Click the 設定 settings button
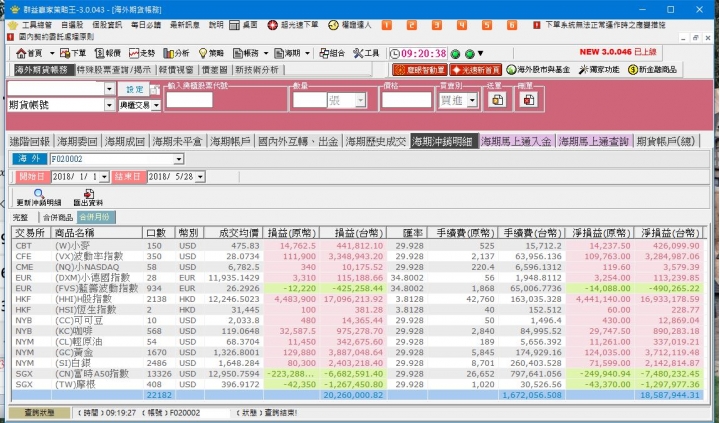 135,89
